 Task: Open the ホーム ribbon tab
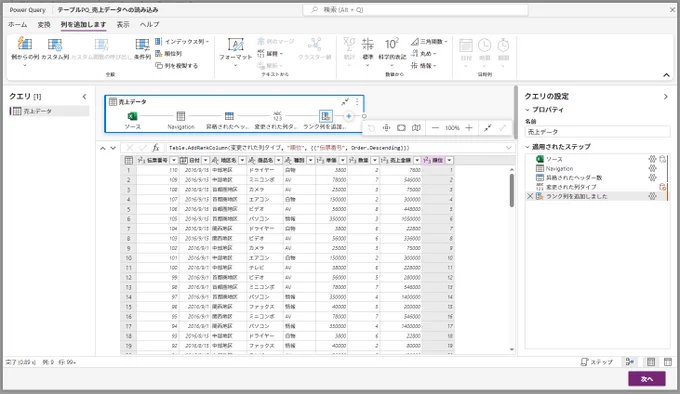(x=17, y=25)
